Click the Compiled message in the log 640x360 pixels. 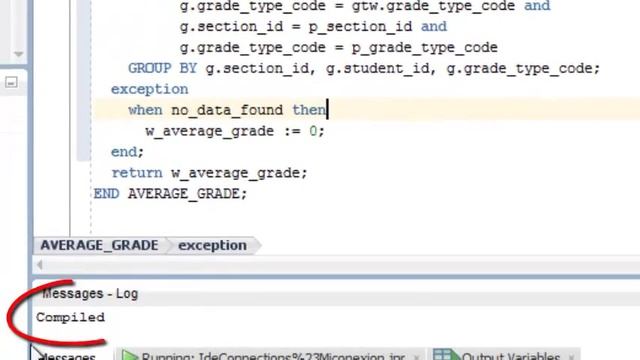coord(70,317)
